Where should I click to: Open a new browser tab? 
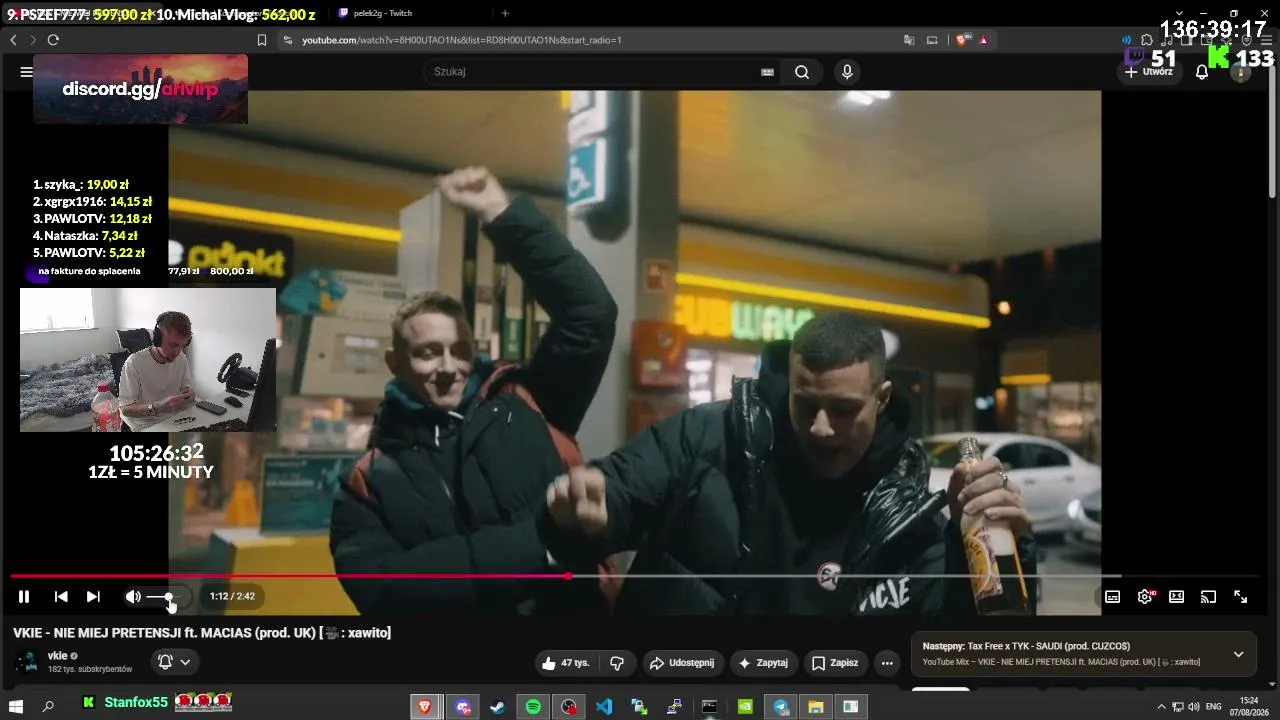(505, 13)
